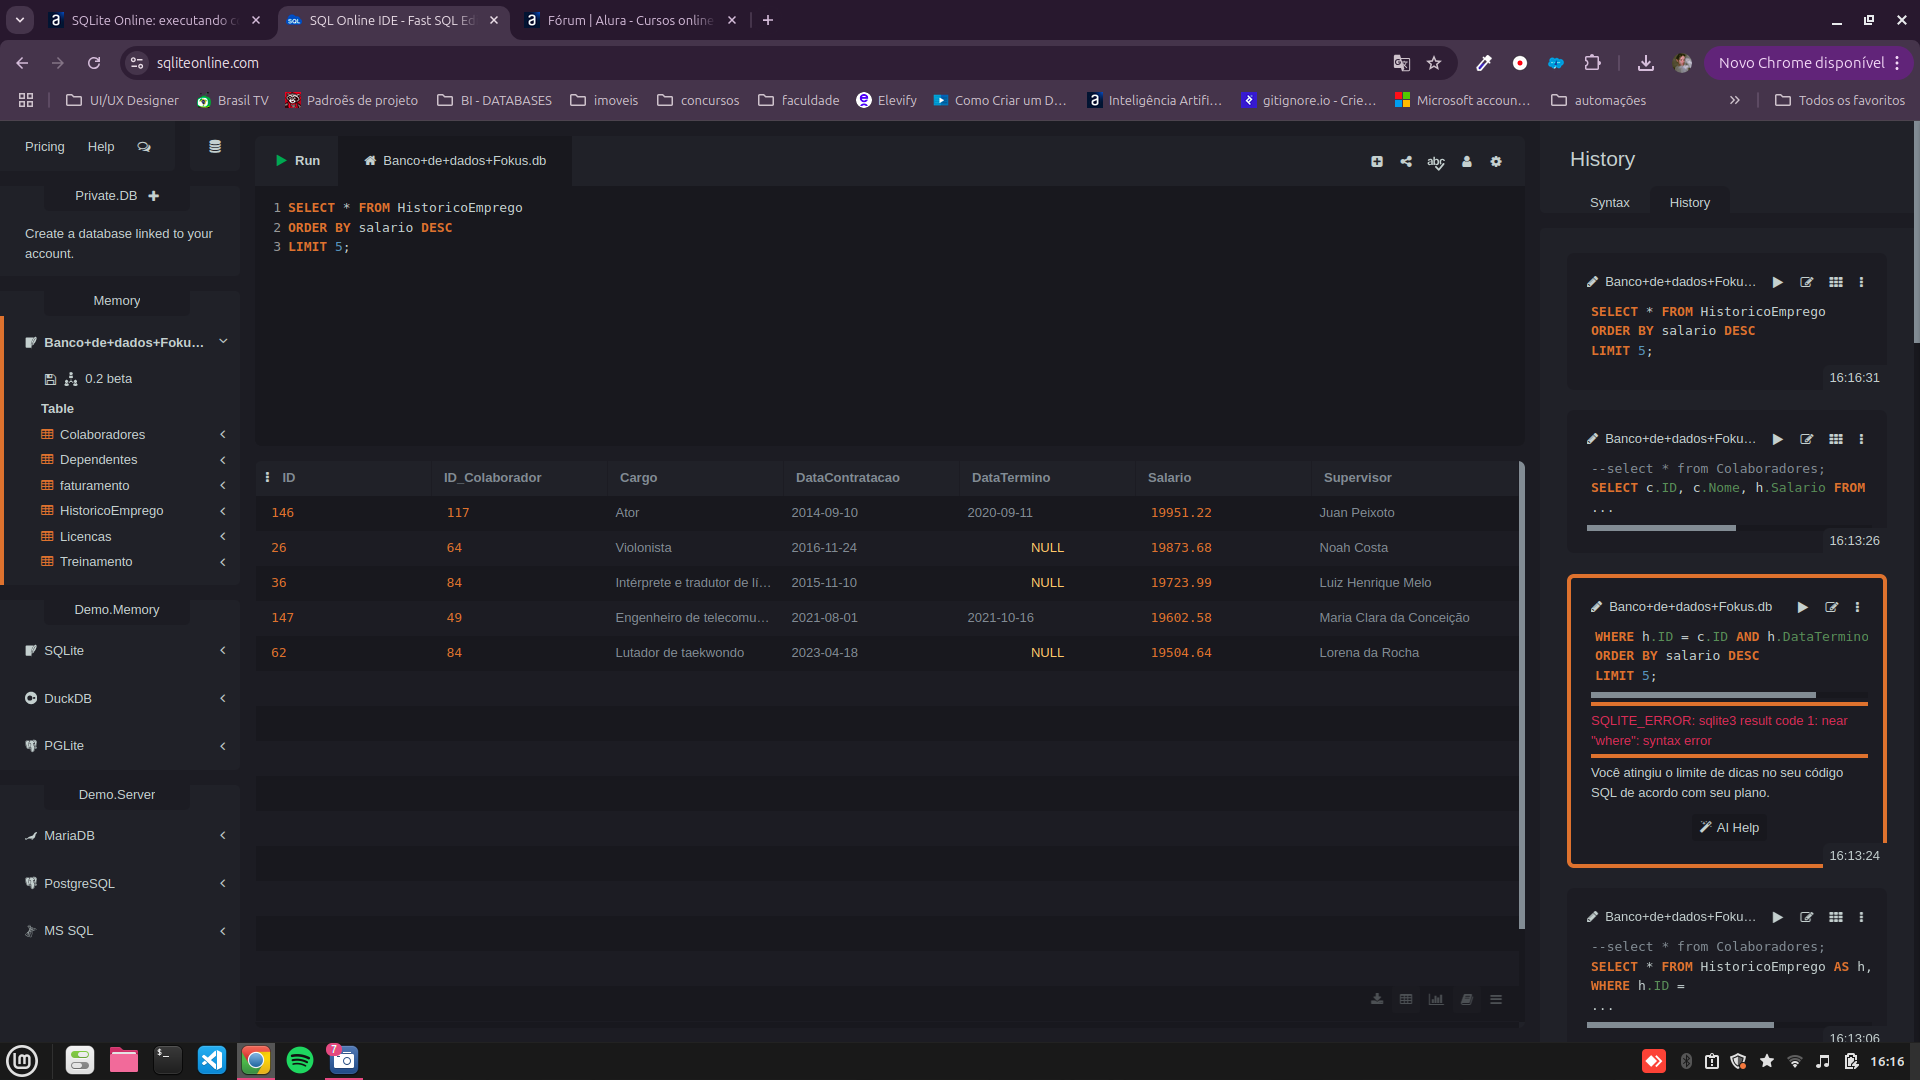1920x1080 pixels.
Task: Open column options menu beside ID
Action: point(267,478)
